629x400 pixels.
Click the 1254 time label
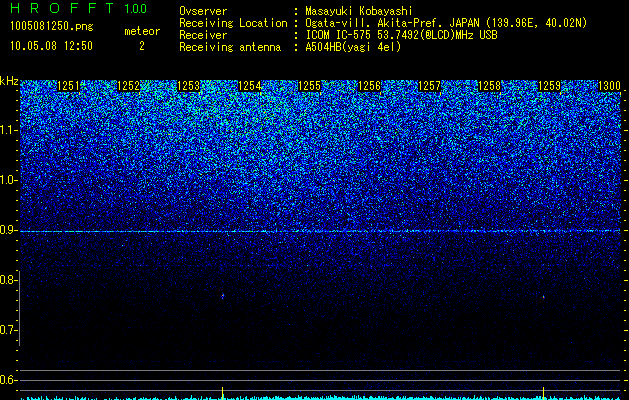click(250, 86)
